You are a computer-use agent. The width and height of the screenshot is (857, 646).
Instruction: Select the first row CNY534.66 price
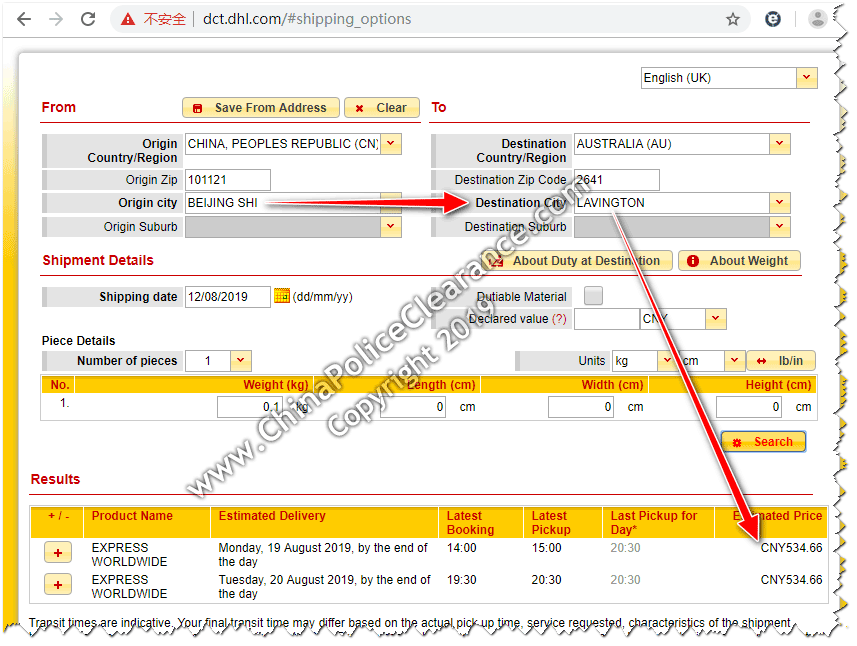click(791, 548)
